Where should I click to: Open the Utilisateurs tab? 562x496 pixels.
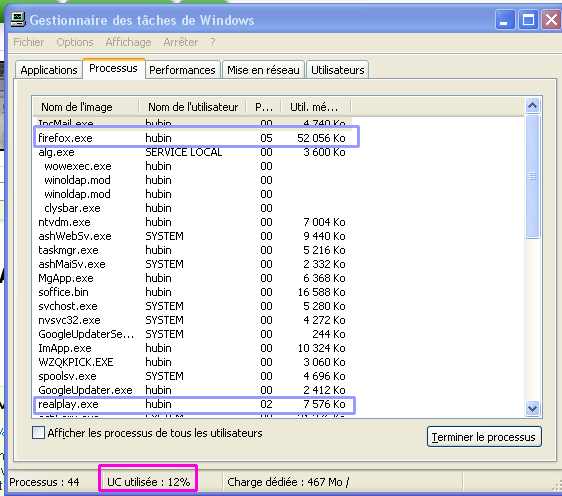tap(337, 70)
